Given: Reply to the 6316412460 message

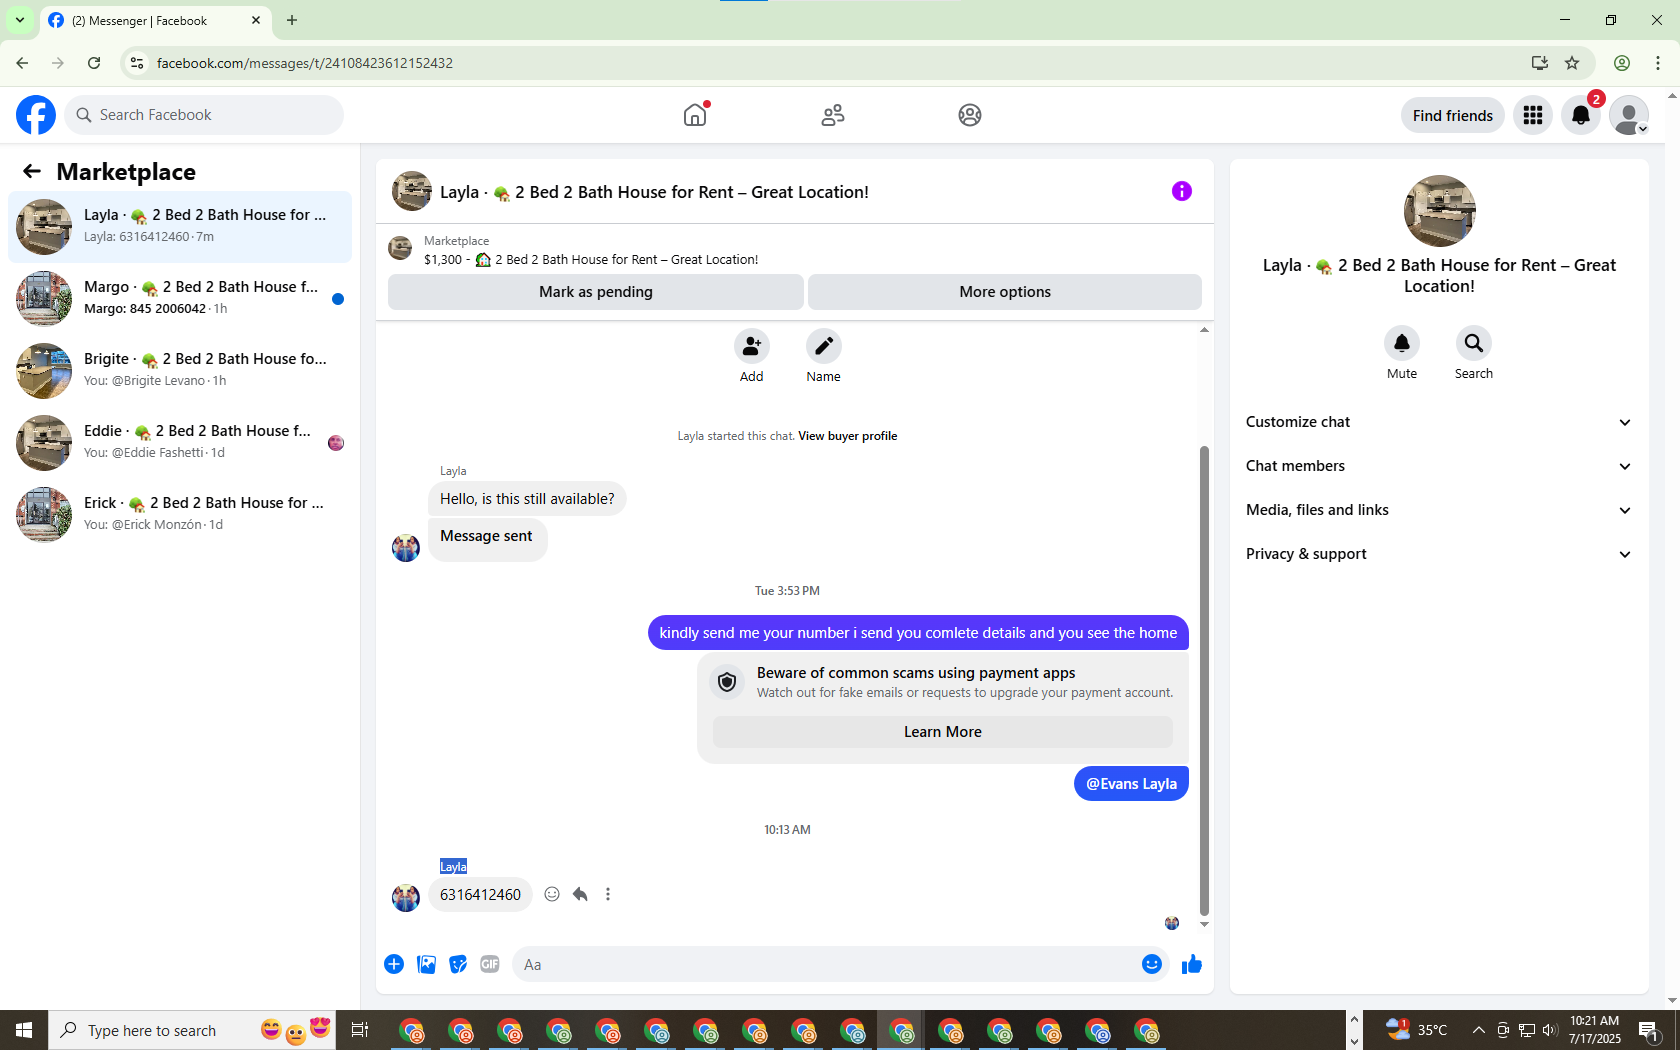Looking at the screenshot, I should click(580, 894).
